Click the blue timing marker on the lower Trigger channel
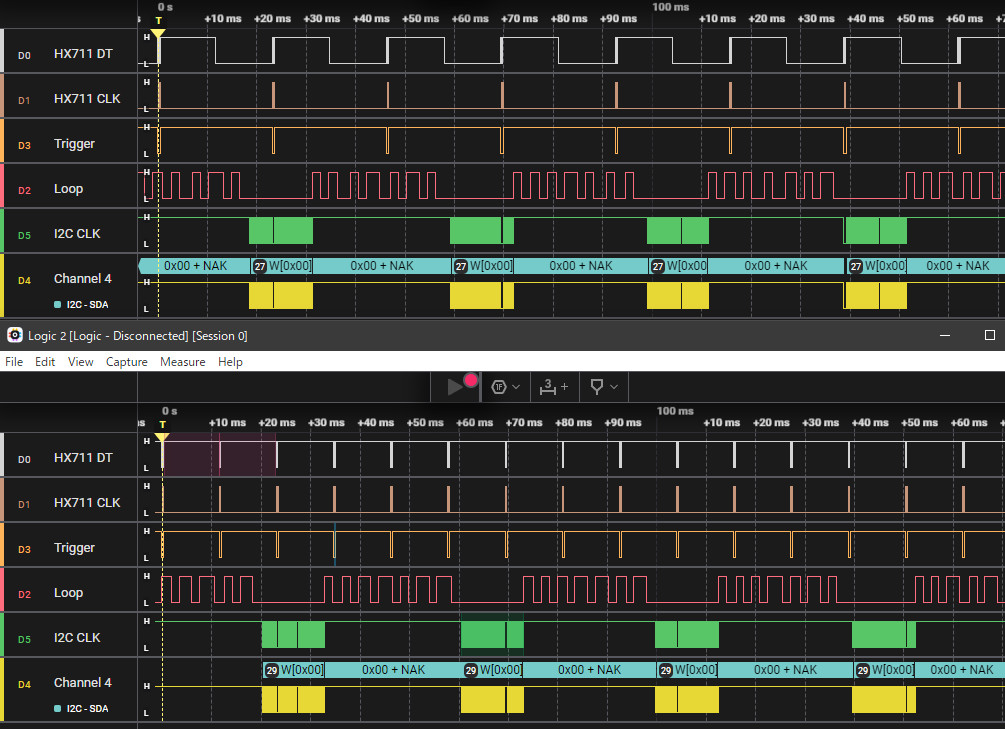1005x729 pixels. [x=335, y=544]
